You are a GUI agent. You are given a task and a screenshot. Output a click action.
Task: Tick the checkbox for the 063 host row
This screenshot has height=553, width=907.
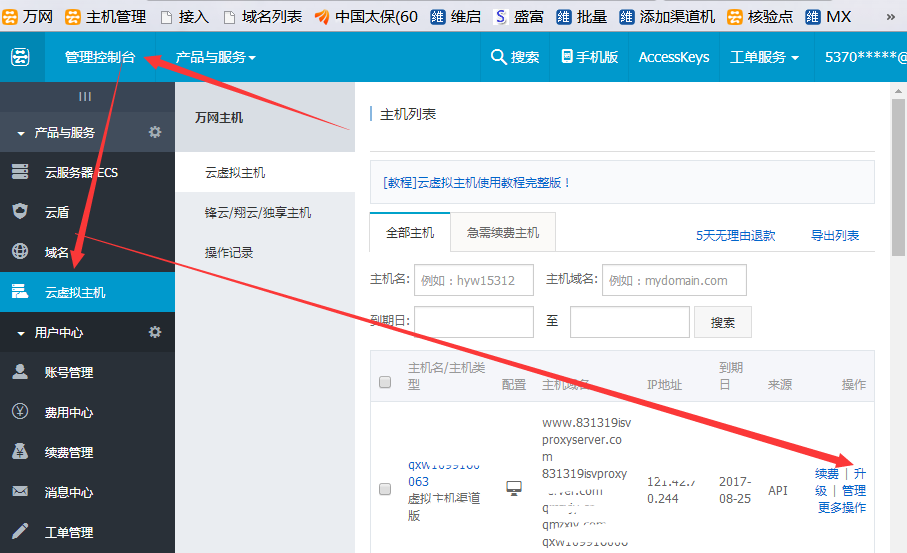pyautogui.click(x=385, y=489)
